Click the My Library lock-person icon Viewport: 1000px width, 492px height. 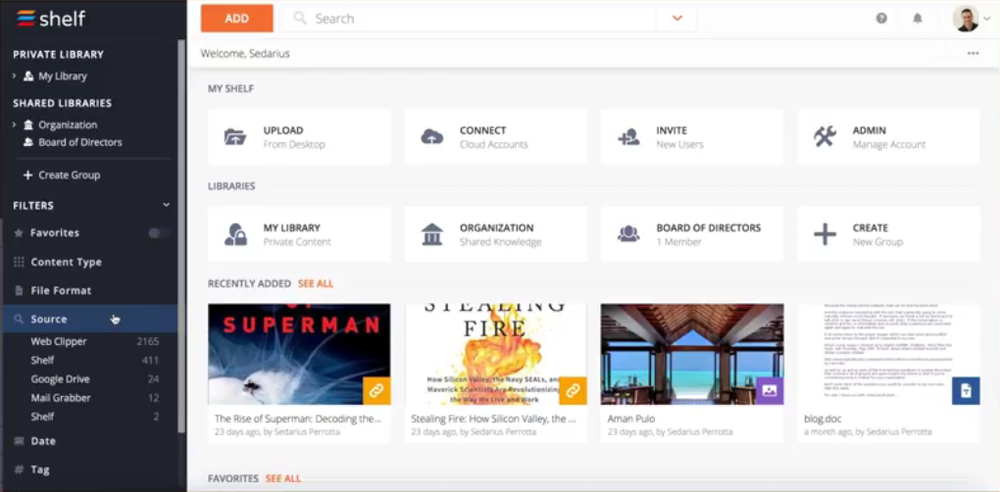pos(235,234)
